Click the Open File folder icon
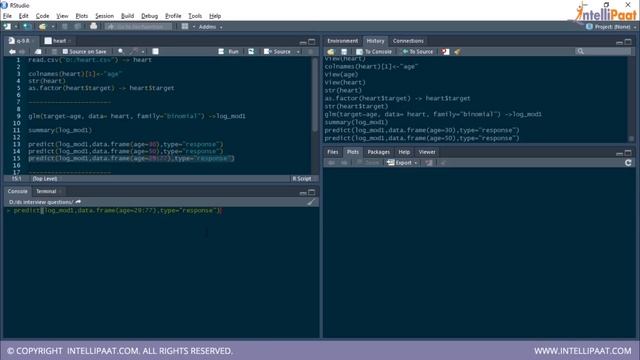The width and height of the screenshot is (640, 360). click(x=42, y=27)
